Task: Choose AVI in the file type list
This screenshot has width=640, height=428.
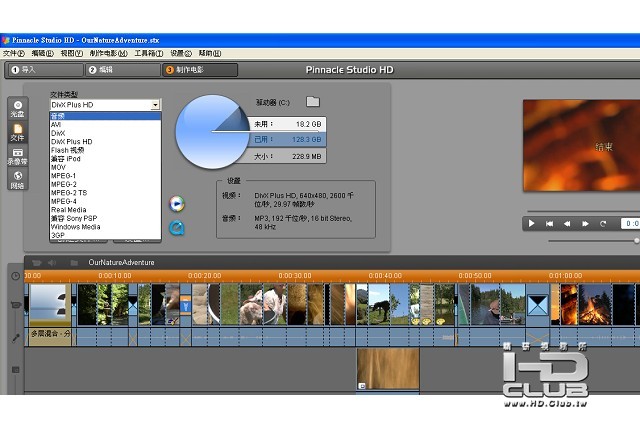Action: pyautogui.click(x=105, y=125)
